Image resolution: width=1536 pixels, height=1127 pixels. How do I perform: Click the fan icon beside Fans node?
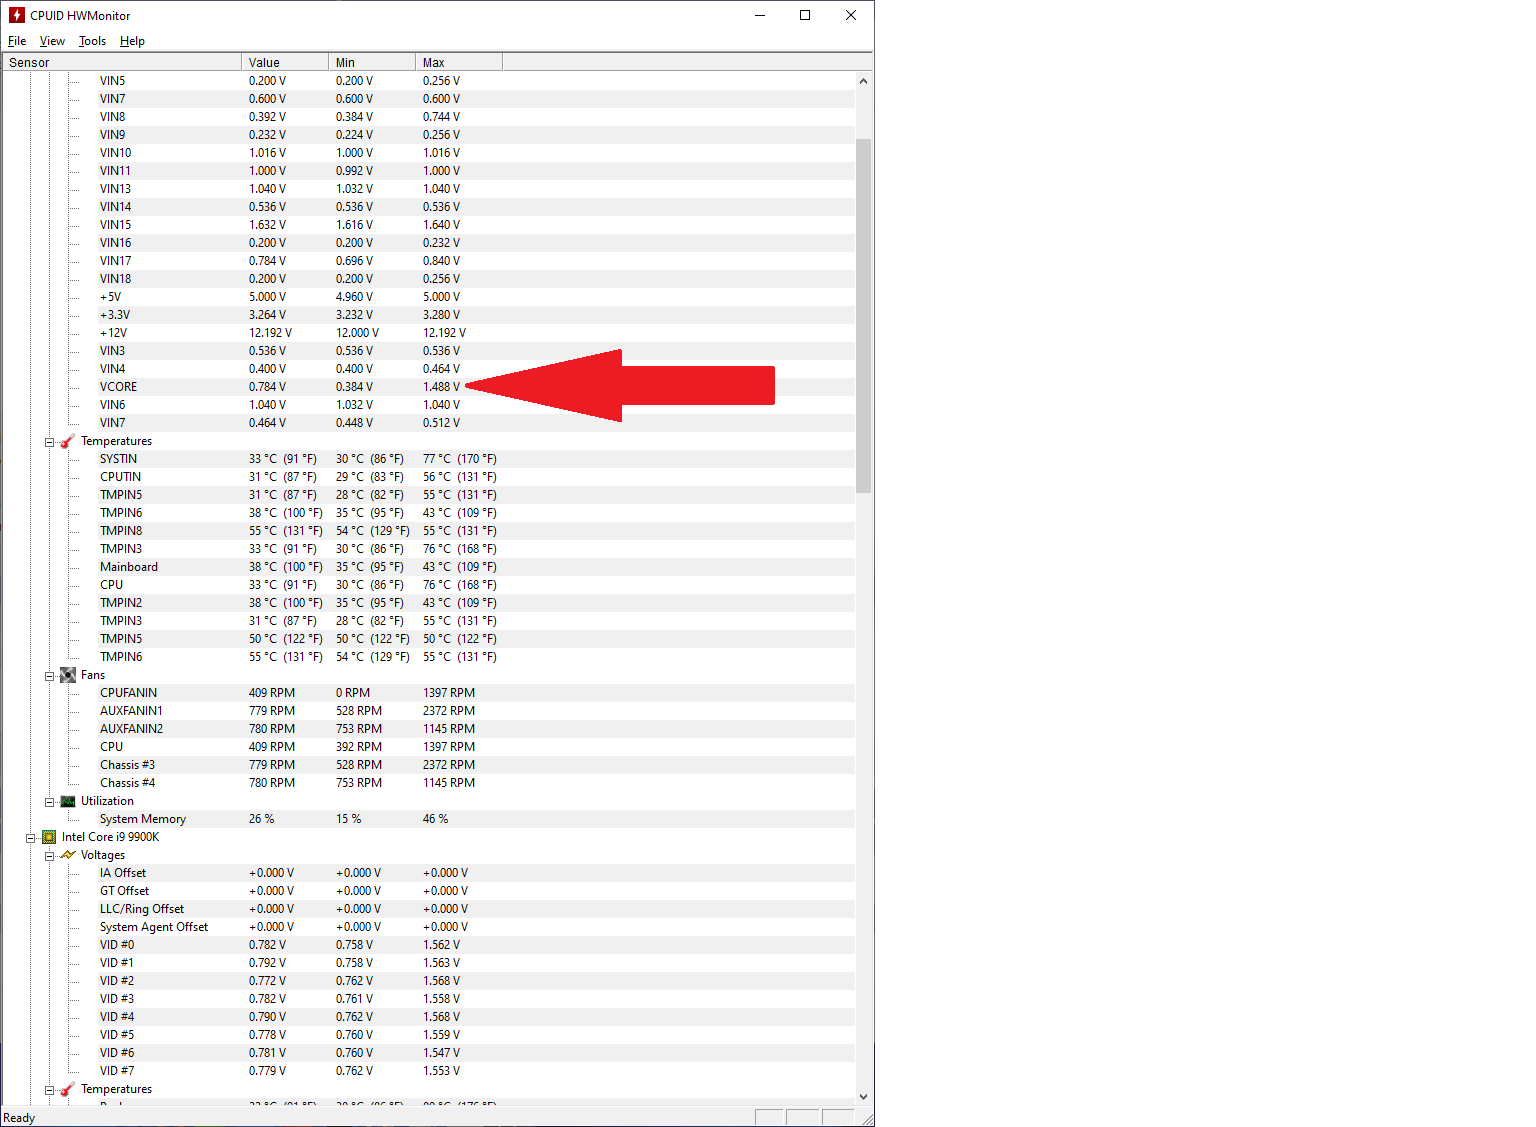click(x=68, y=675)
